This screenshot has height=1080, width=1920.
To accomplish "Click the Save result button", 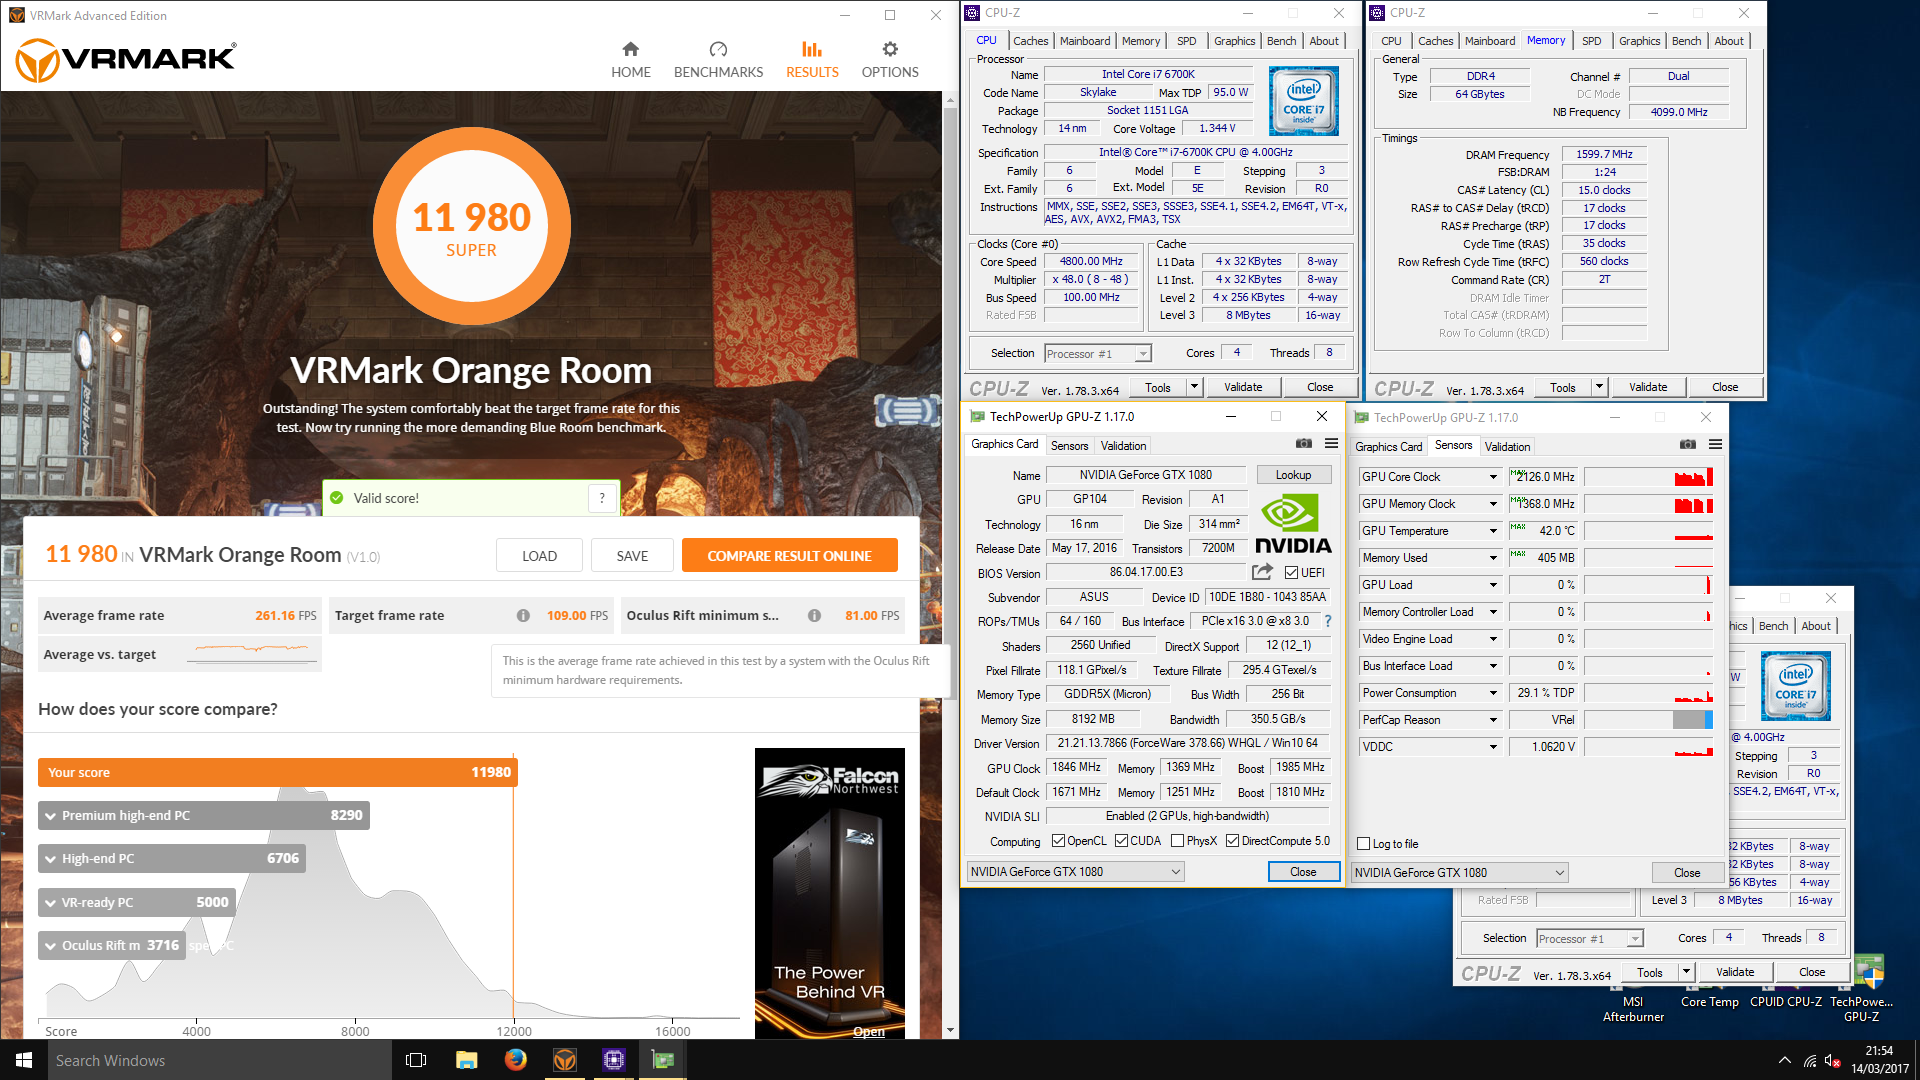I will click(x=632, y=556).
